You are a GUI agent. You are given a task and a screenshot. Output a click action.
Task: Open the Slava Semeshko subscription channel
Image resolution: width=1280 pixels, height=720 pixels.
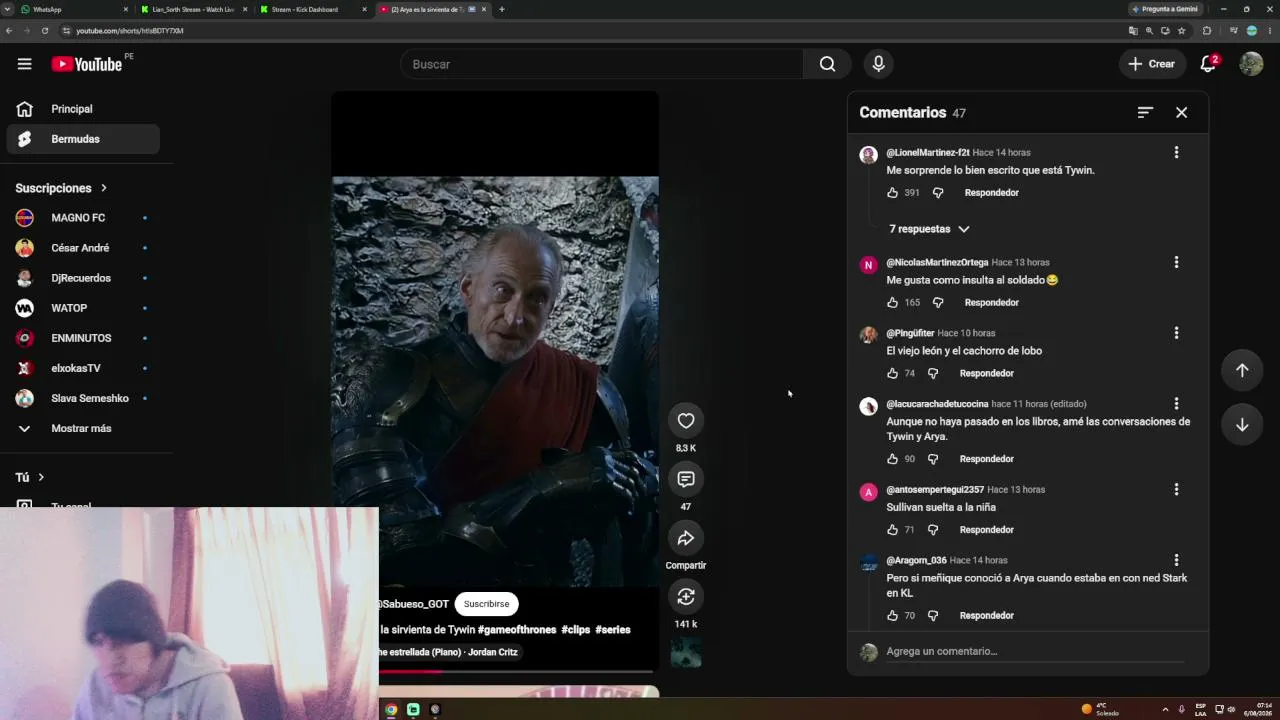[x=82, y=398]
